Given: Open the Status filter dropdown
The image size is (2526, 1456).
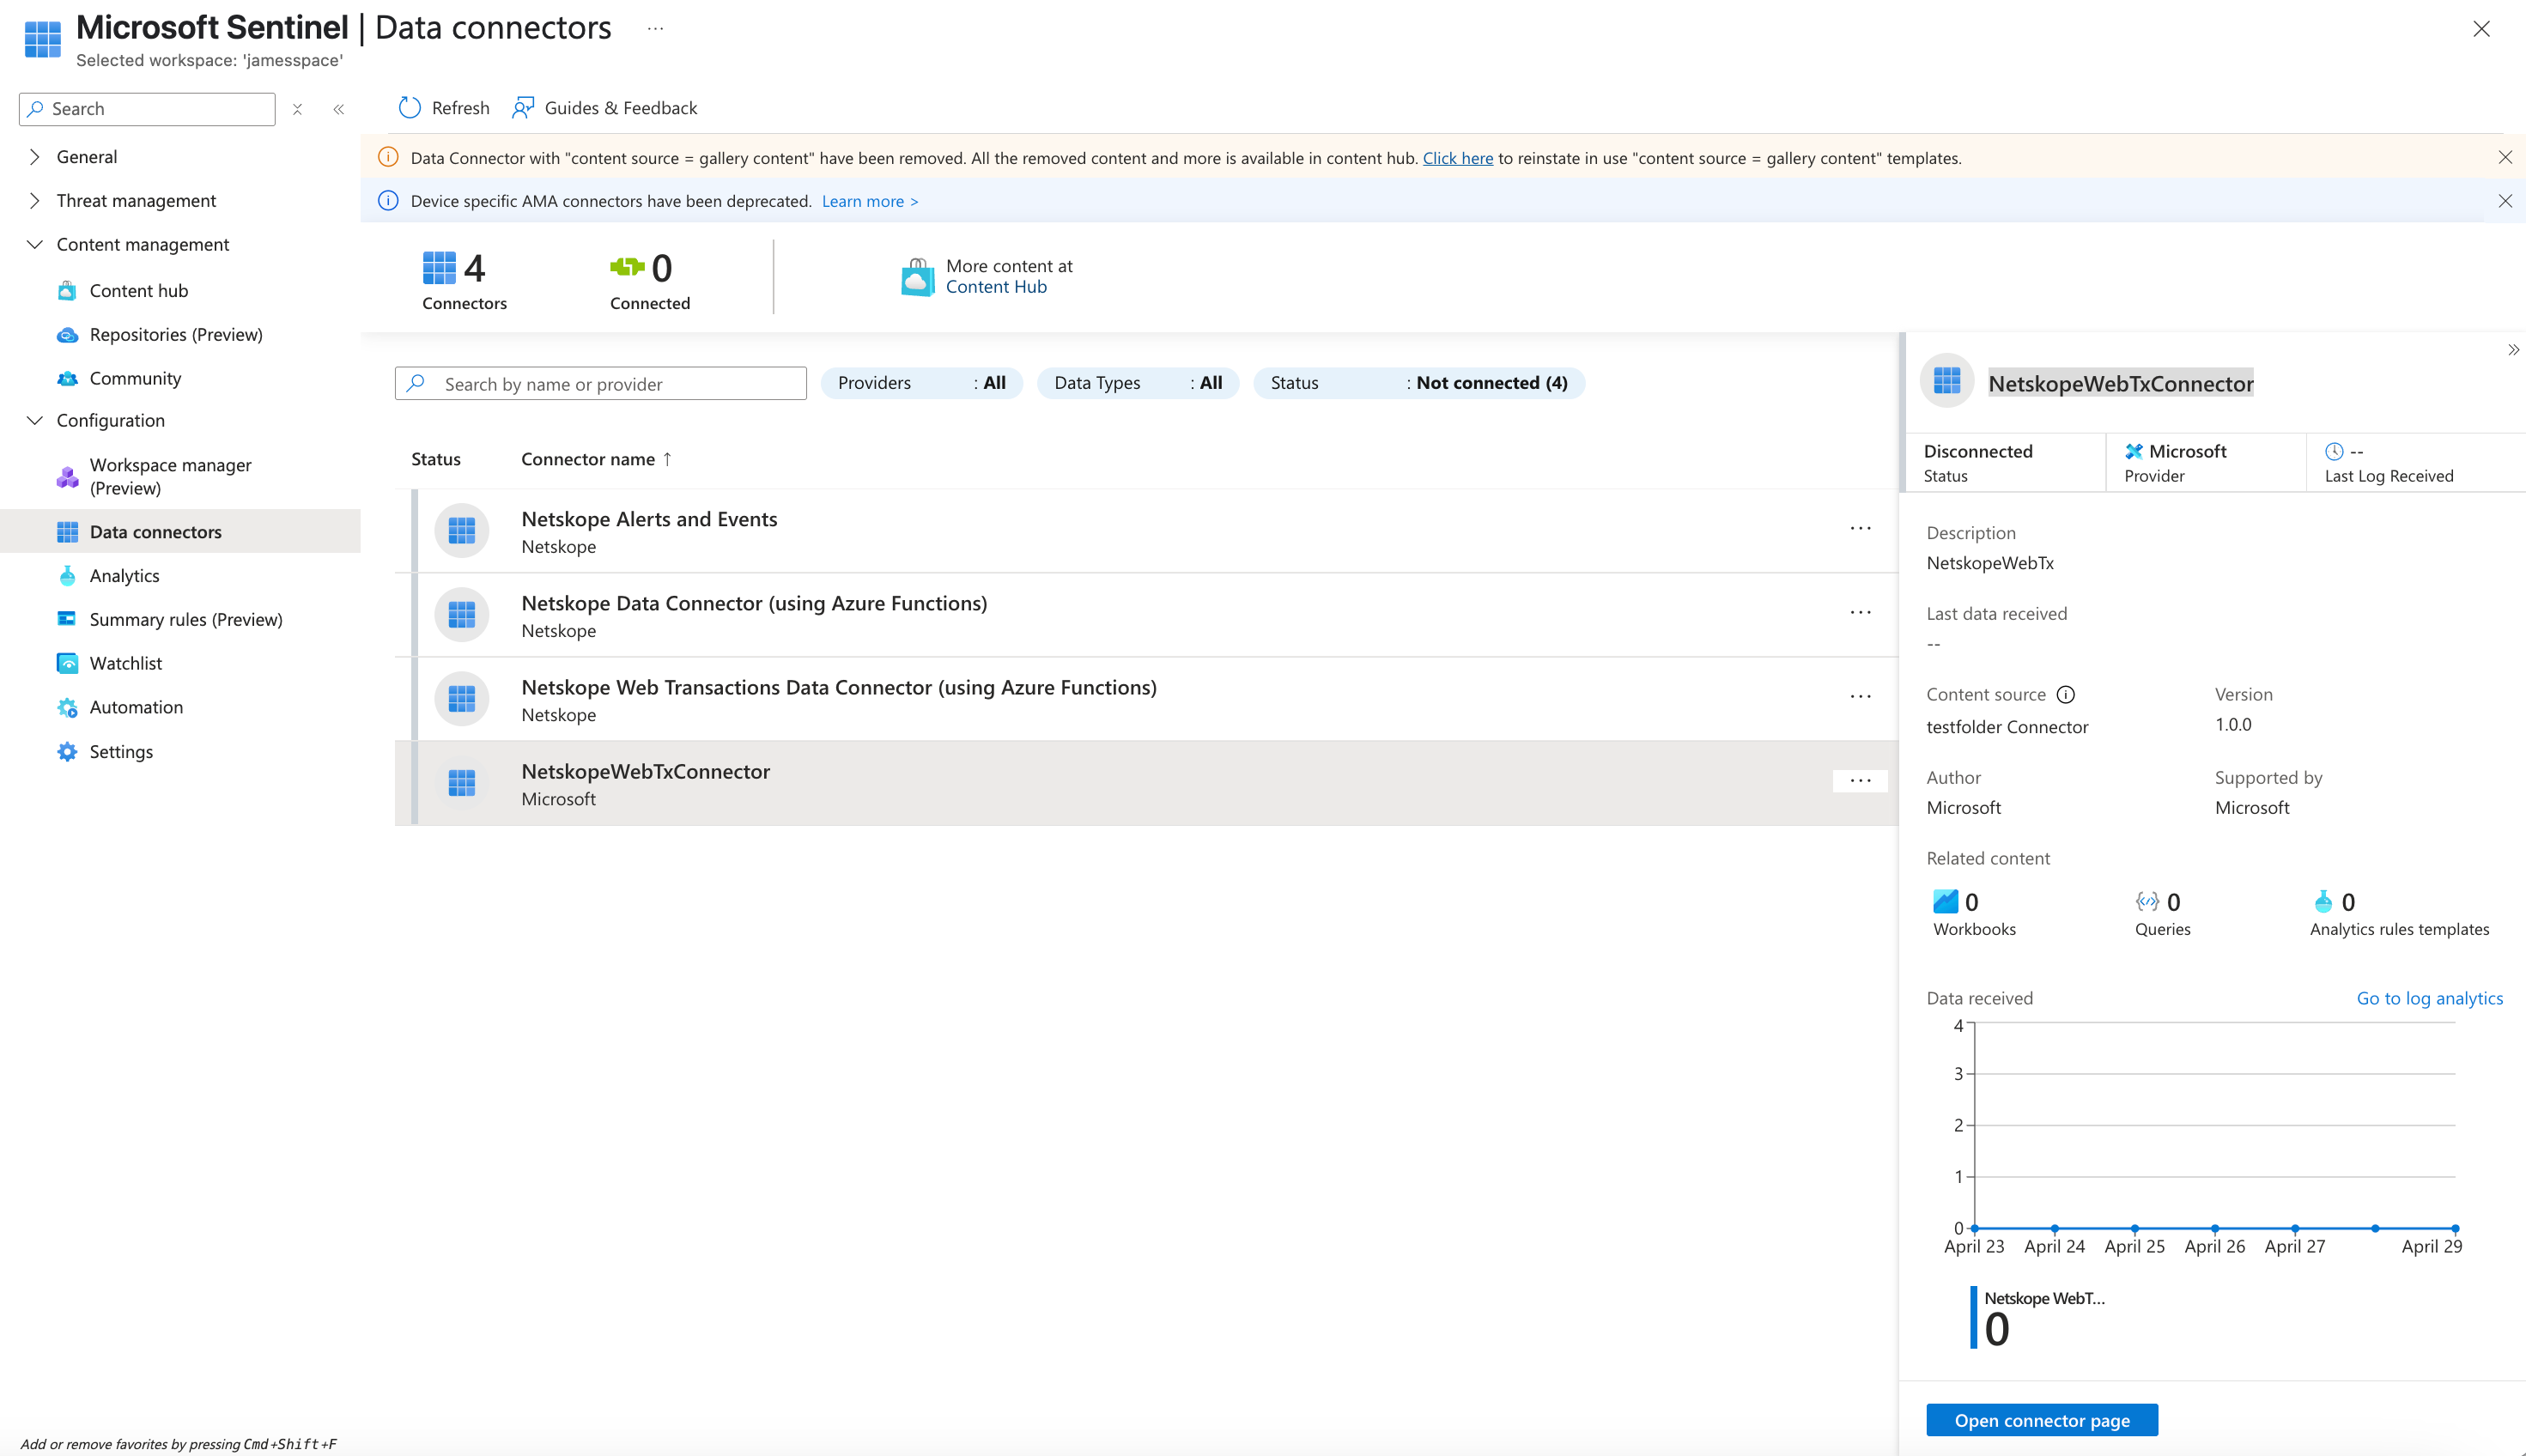Looking at the screenshot, I should tap(1418, 383).
